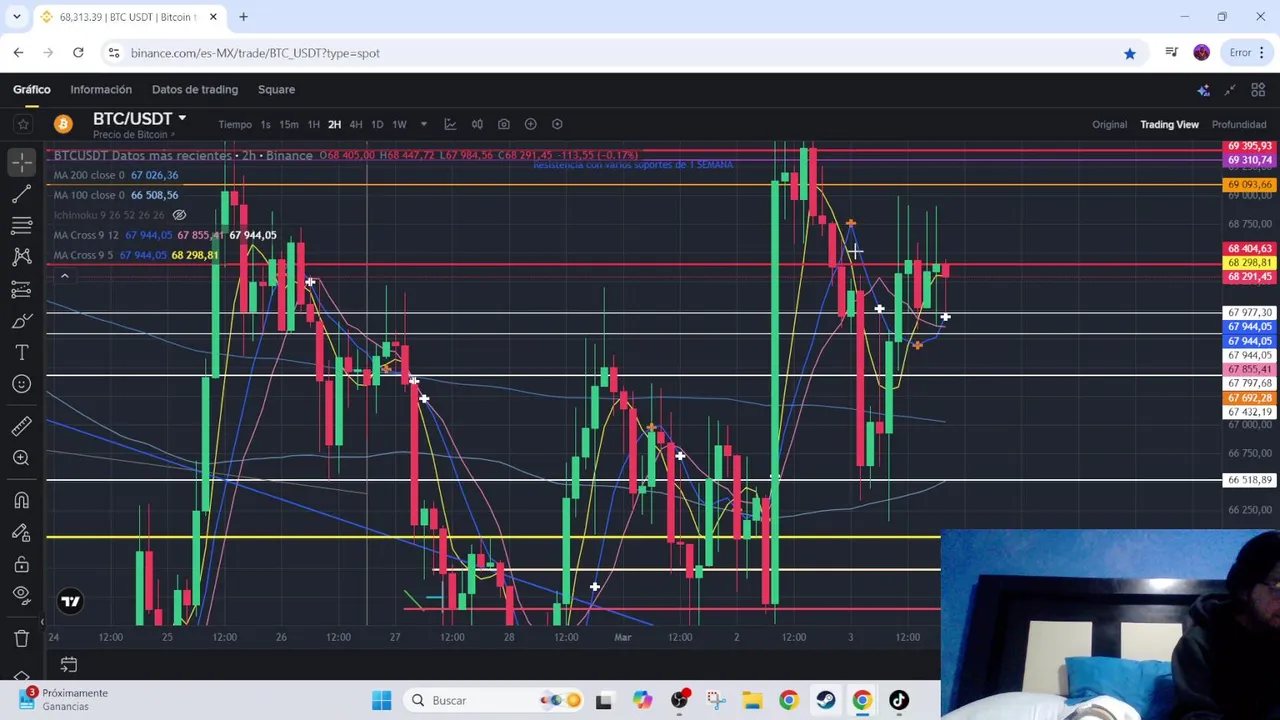This screenshot has width=1280, height=720.
Task: Collapse the left drawing toolbar
Action: click(x=42, y=621)
